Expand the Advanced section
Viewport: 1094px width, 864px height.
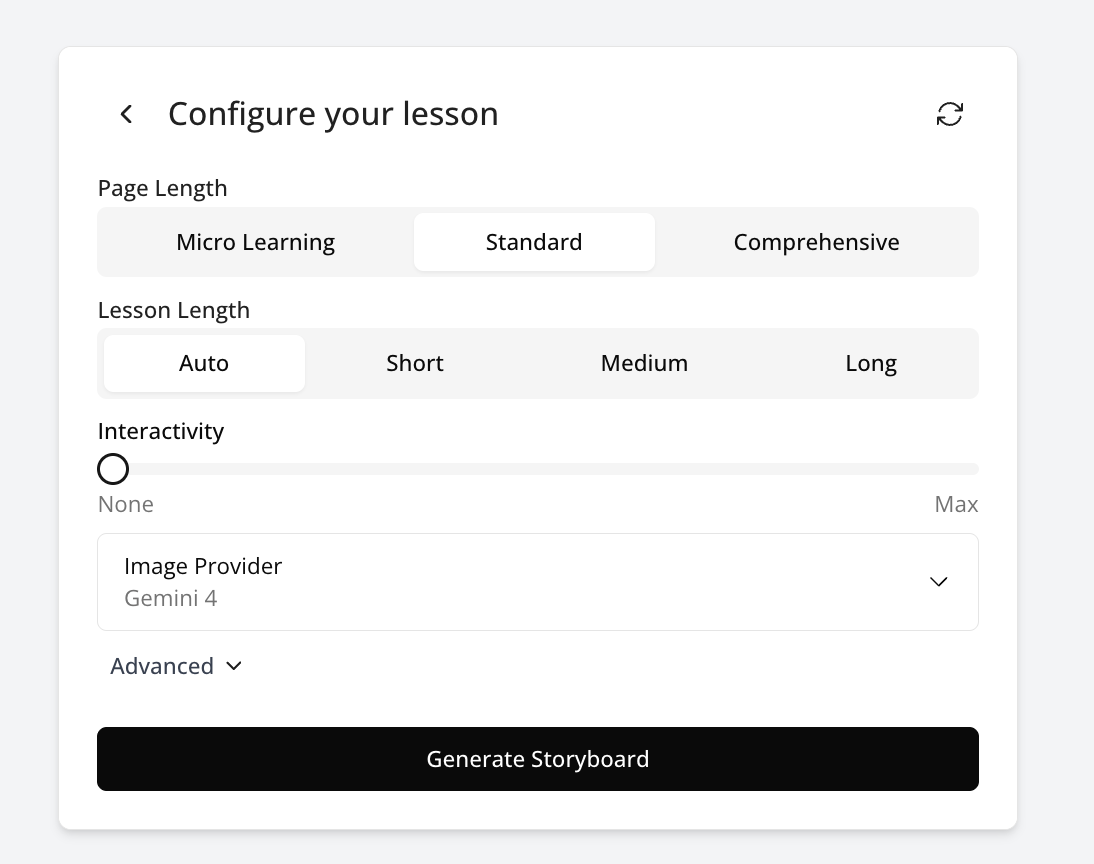(163, 666)
